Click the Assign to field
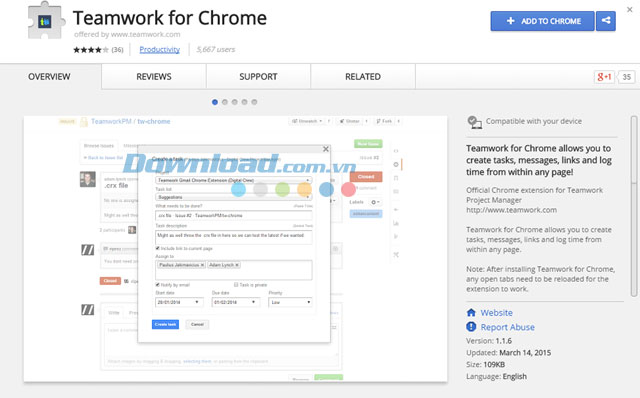 point(233,270)
